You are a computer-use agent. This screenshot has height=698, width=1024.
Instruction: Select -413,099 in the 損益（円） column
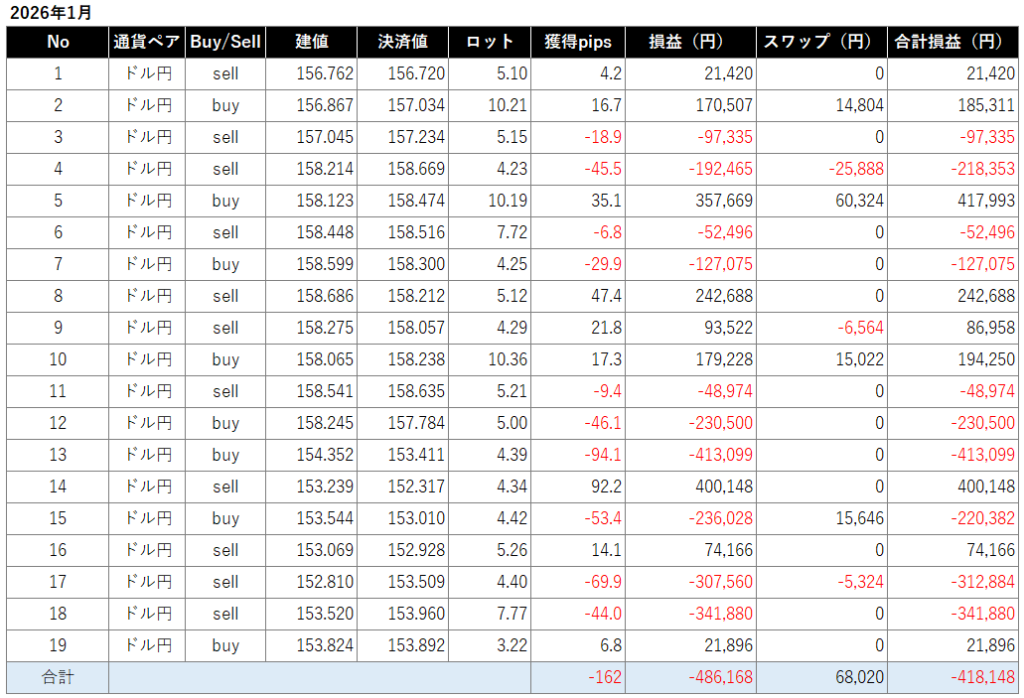tap(721, 455)
